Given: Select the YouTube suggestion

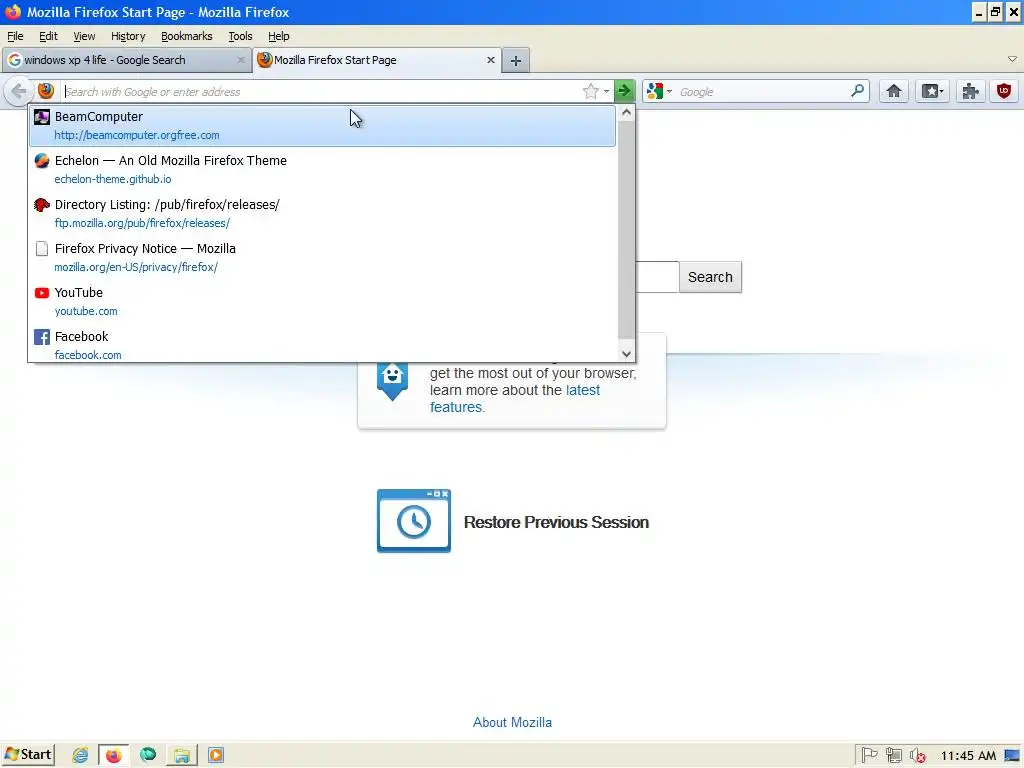Looking at the screenshot, I should [x=323, y=301].
